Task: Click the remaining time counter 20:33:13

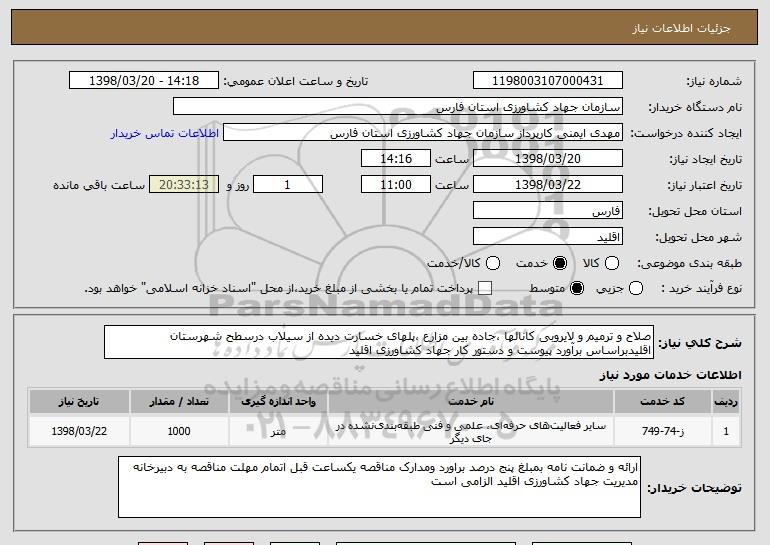Action: 184,185
